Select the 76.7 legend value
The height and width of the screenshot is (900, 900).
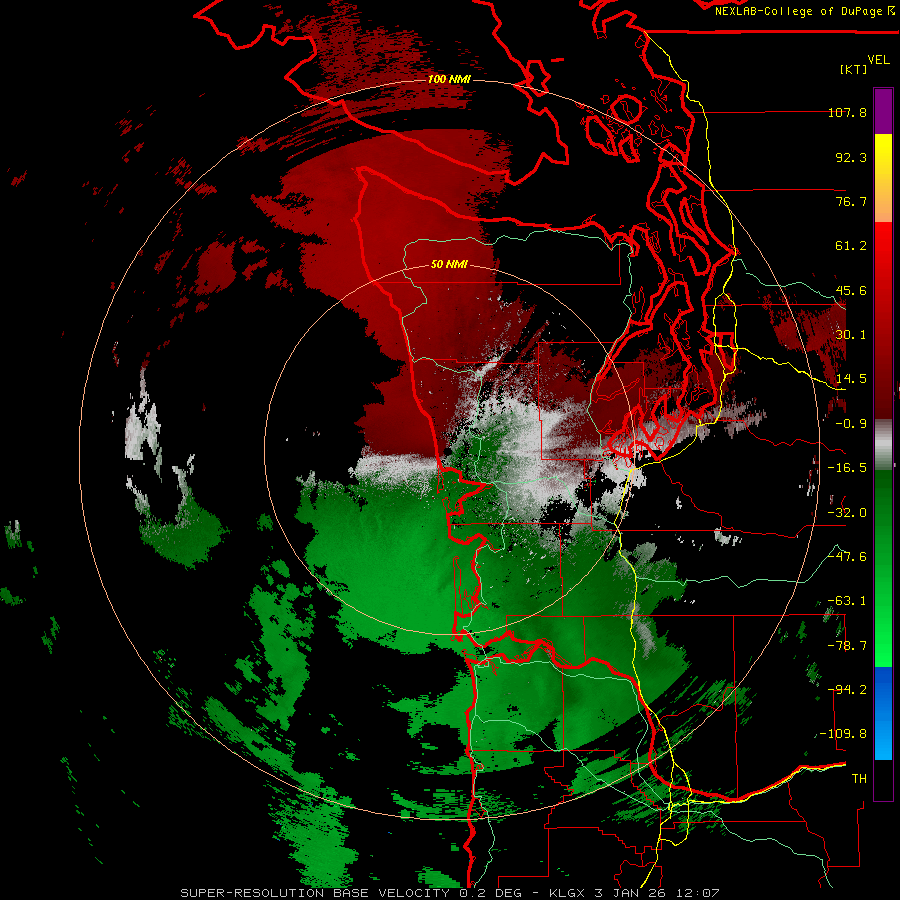851,201
